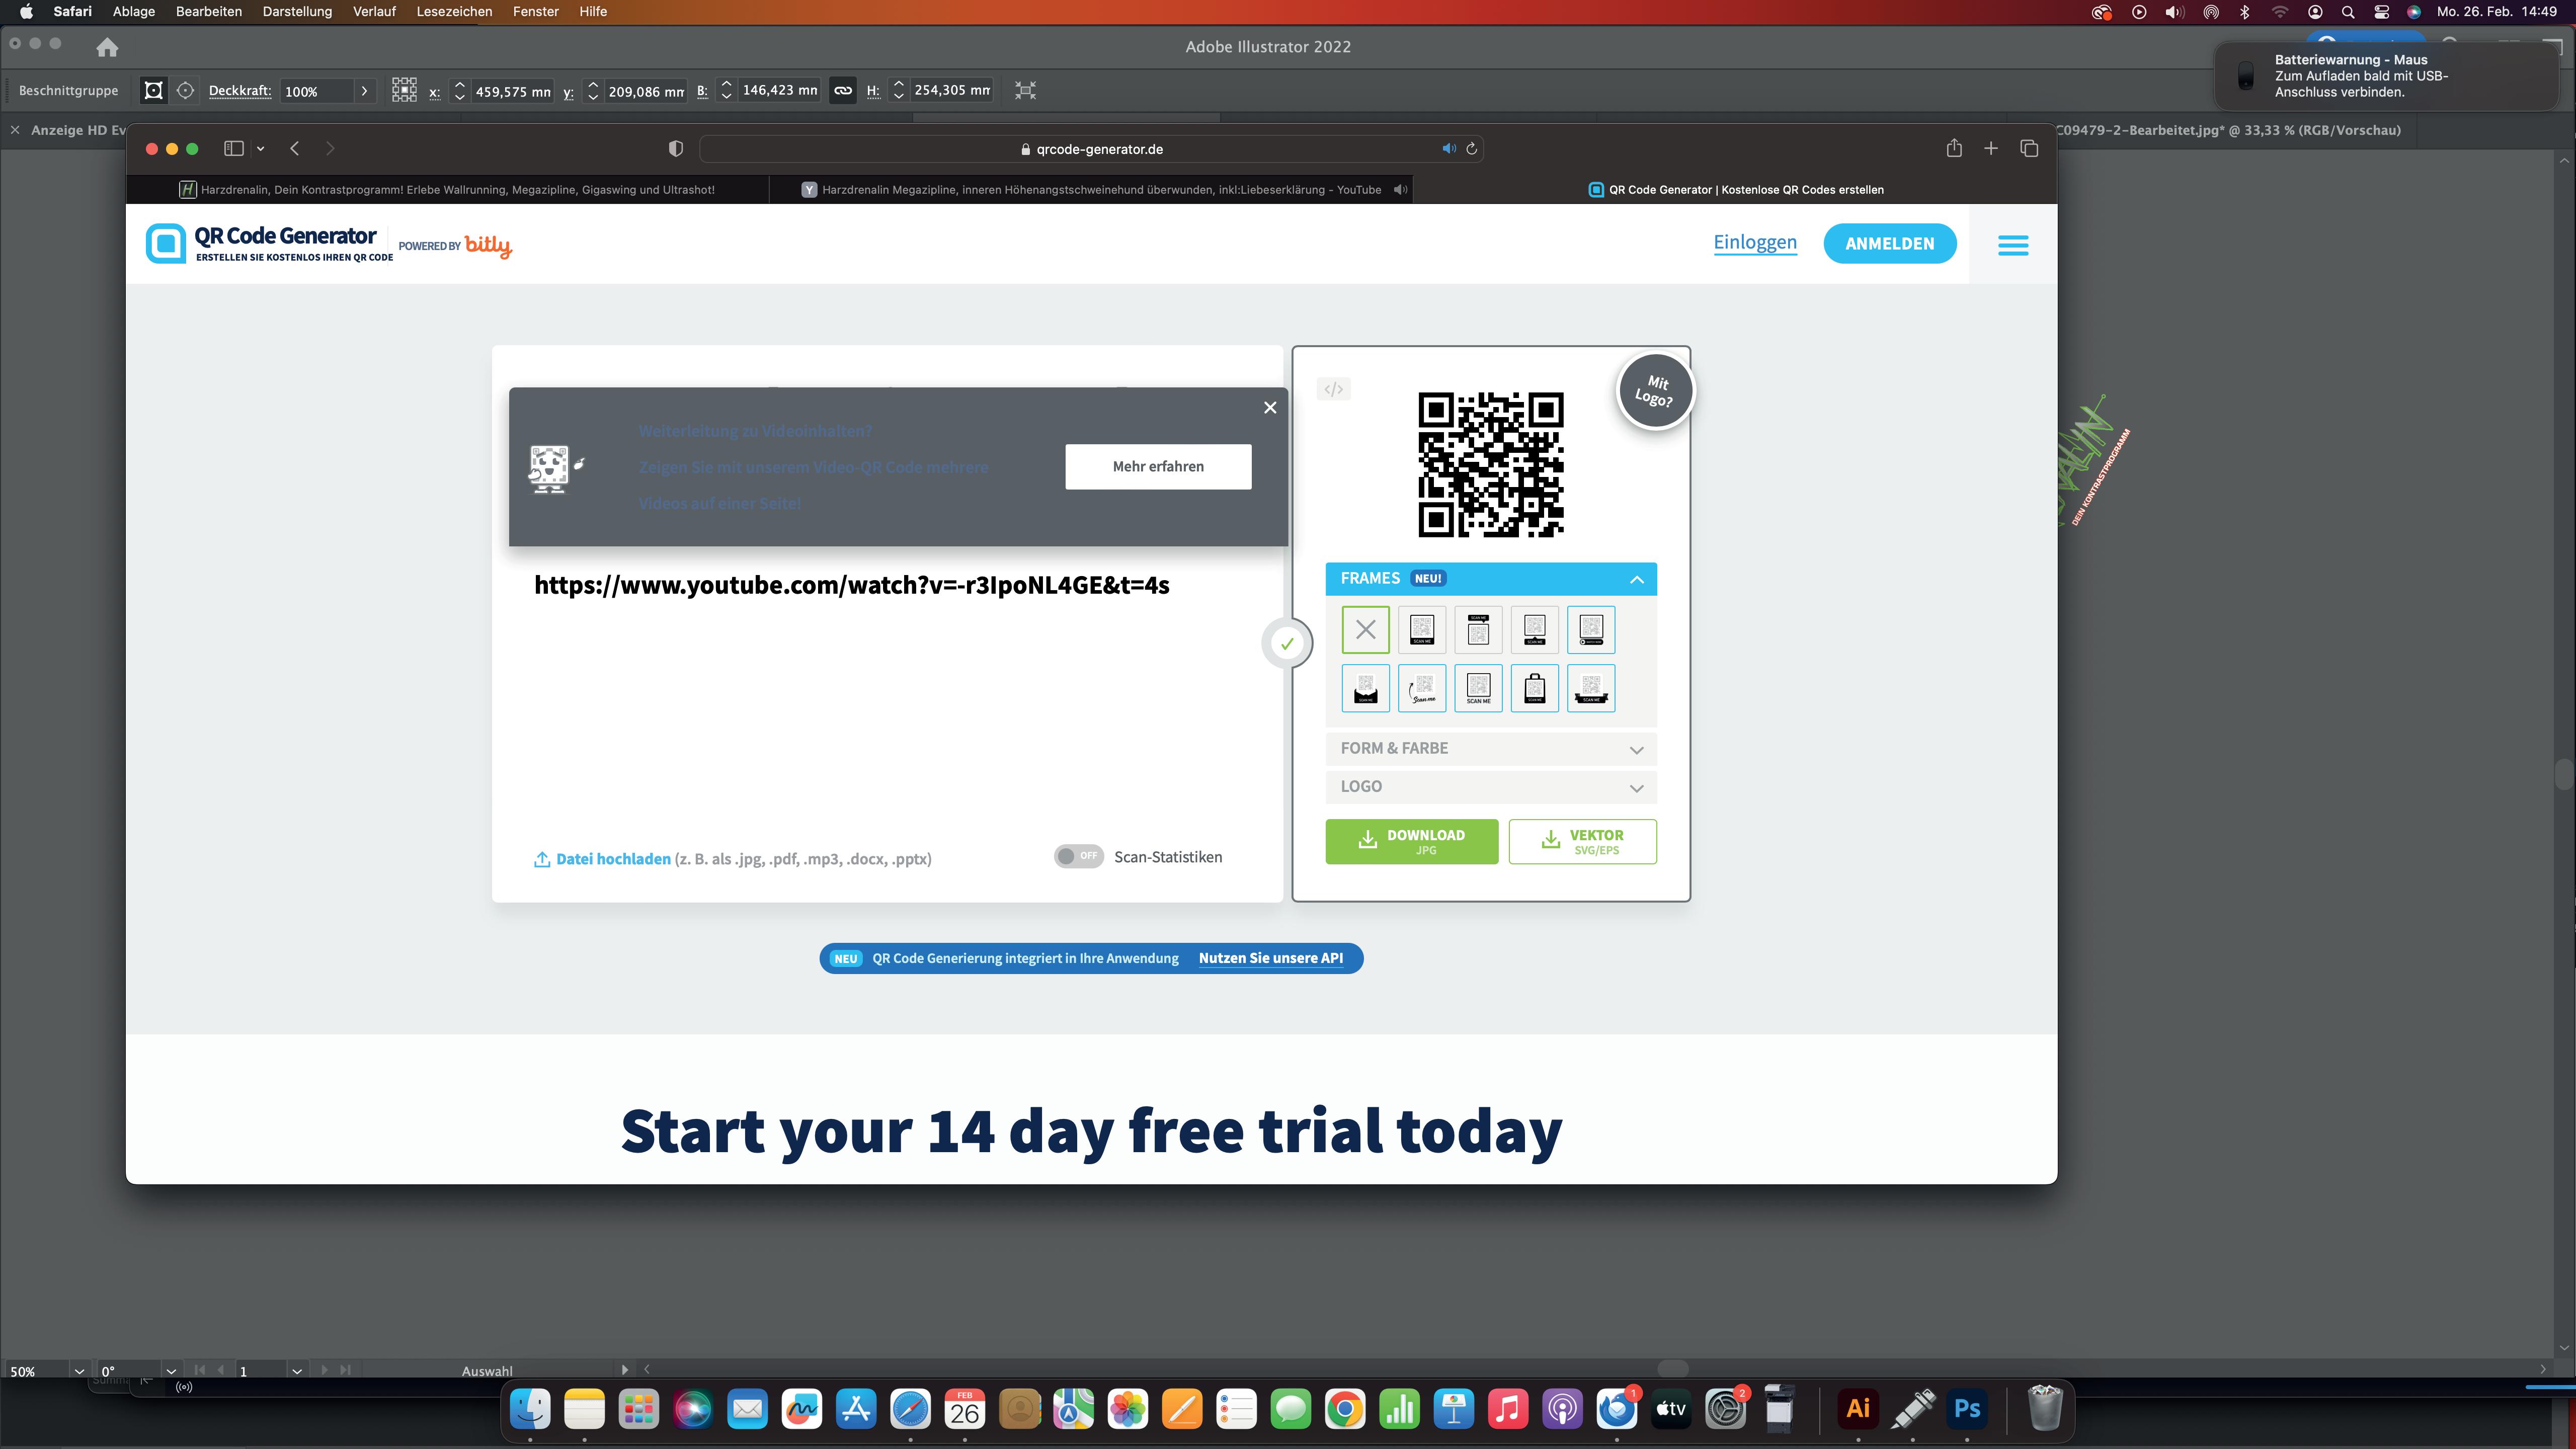Toggle the Safari sidebar icon
This screenshot has width=2576, height=1449.
coord(234,149)
